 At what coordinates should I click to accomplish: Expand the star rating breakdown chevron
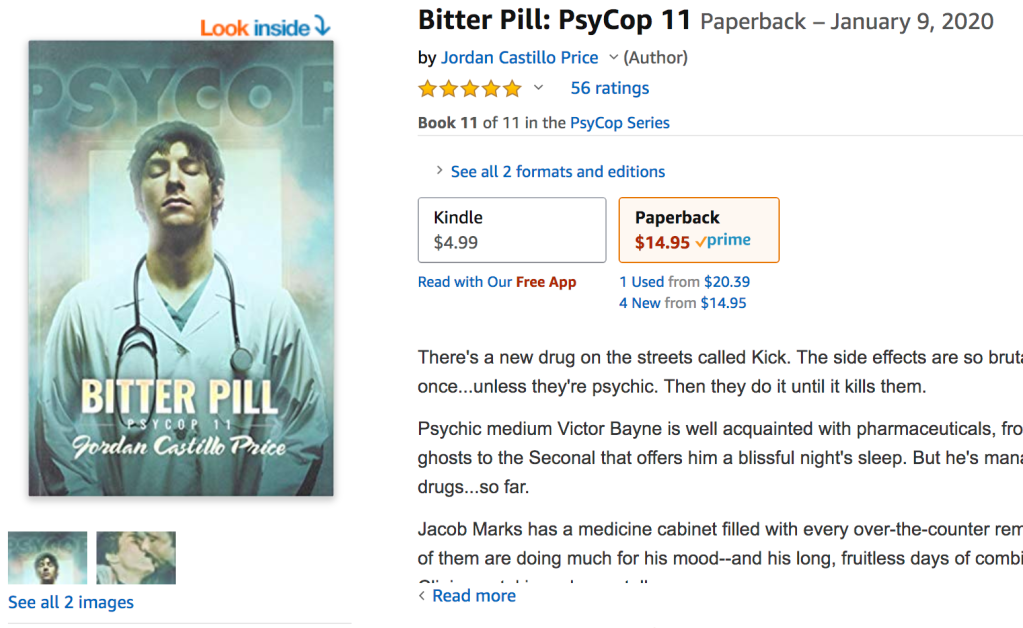pos(538,87)
